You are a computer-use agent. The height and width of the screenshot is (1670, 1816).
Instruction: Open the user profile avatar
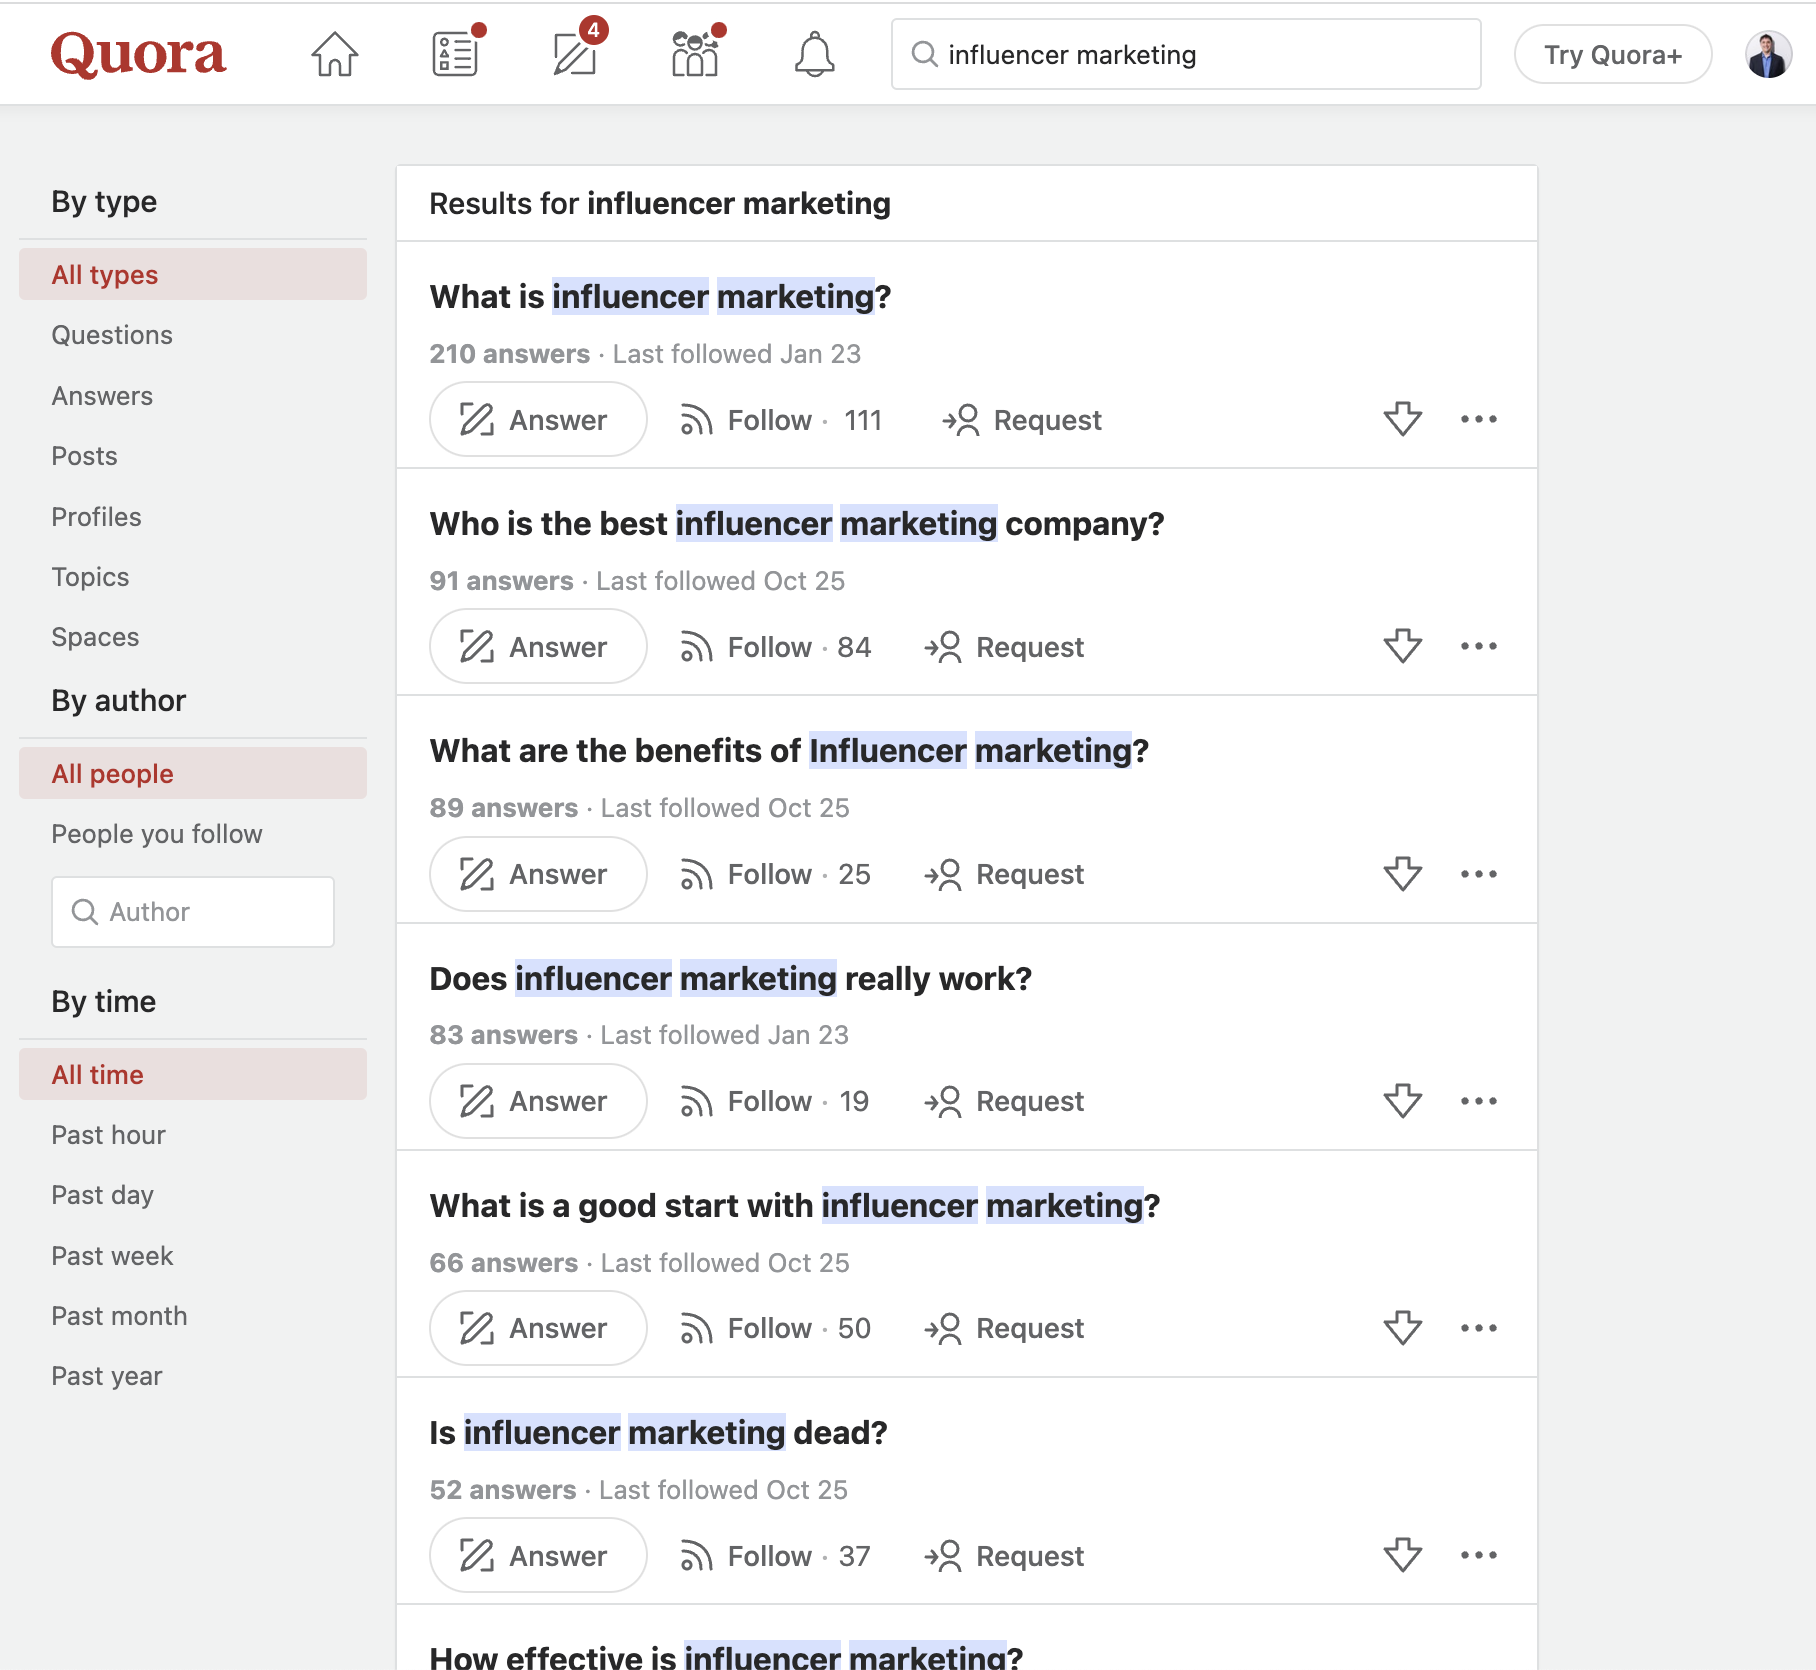[1768, 54]
